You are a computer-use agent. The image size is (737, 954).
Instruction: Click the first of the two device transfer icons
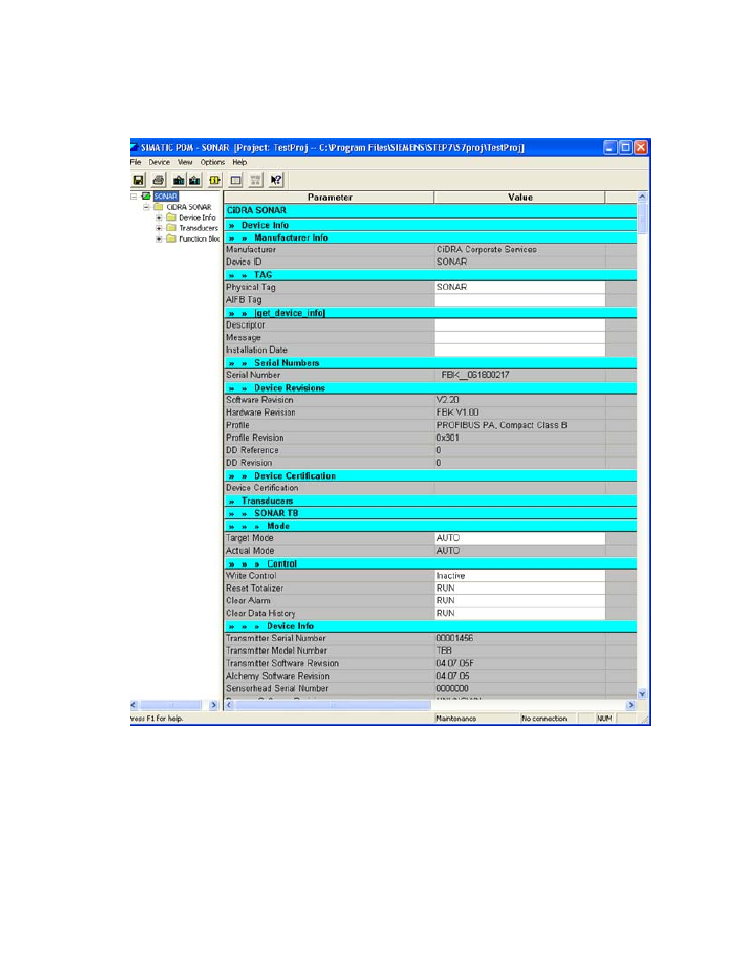click(x=178, y=180)
